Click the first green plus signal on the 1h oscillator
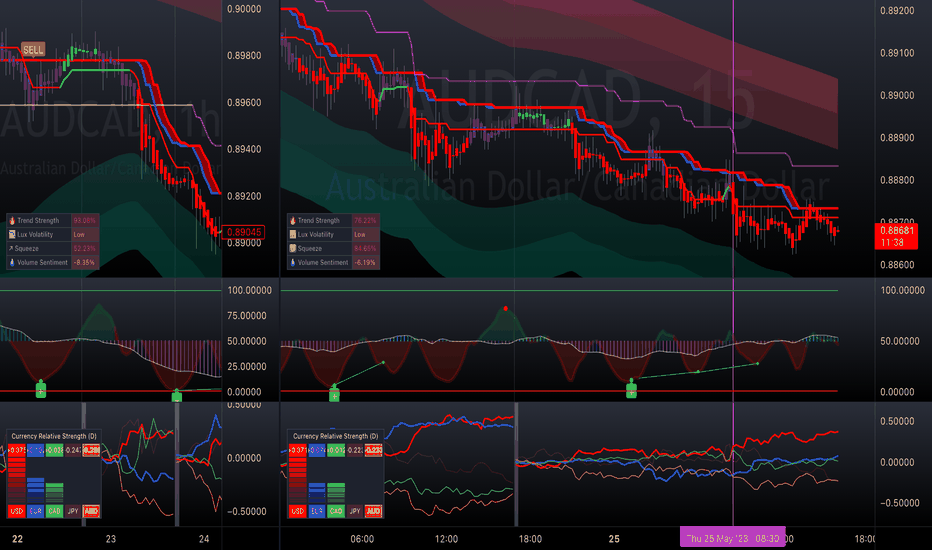This screenshot has height=550, width=932. point(40,390)
